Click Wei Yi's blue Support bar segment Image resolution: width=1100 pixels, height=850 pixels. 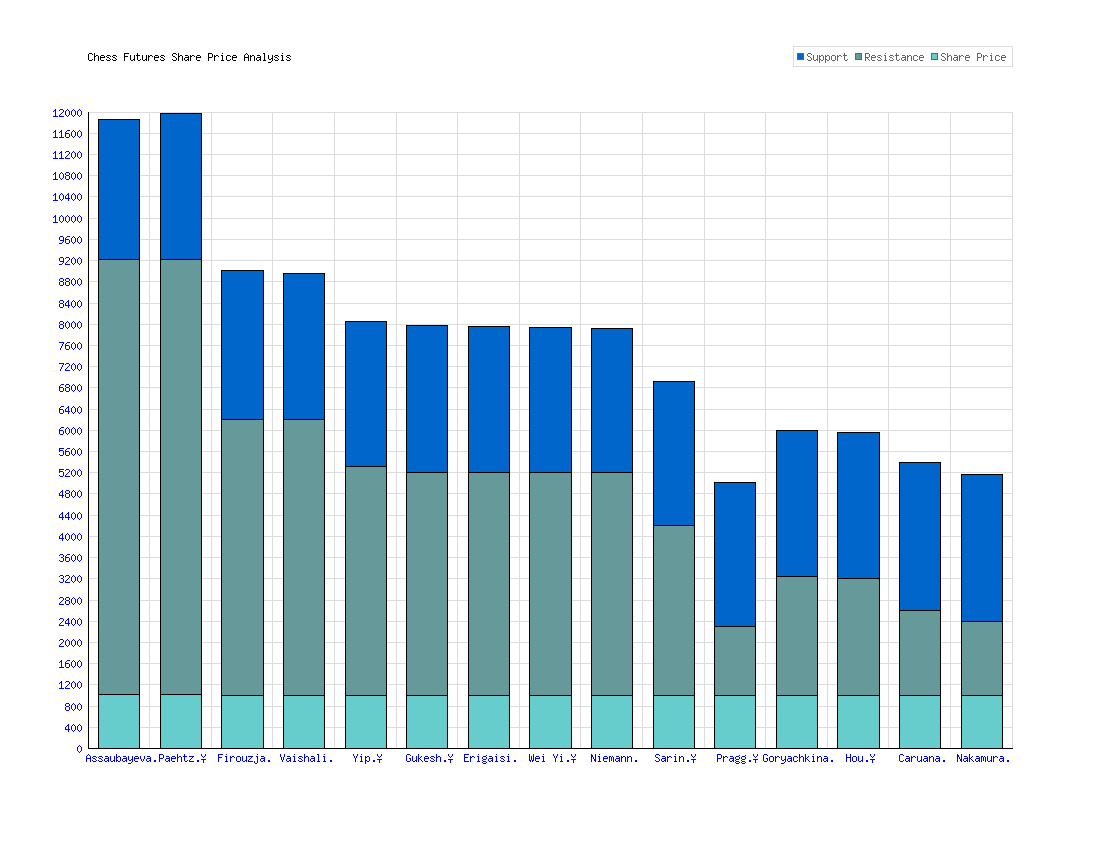[x=551, y=400]
